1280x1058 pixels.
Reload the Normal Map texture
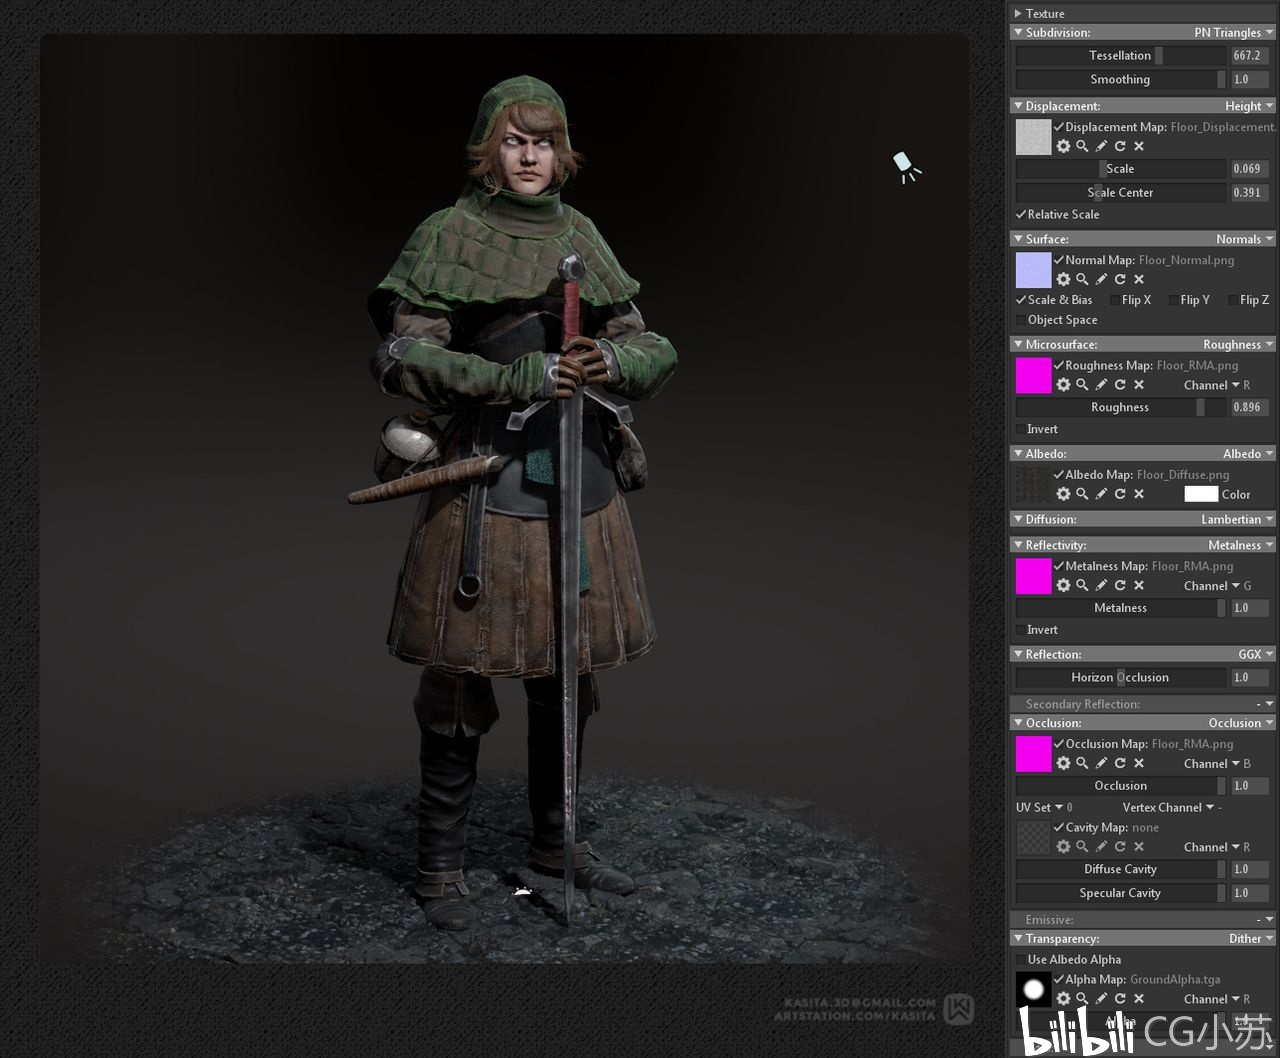1120,279
